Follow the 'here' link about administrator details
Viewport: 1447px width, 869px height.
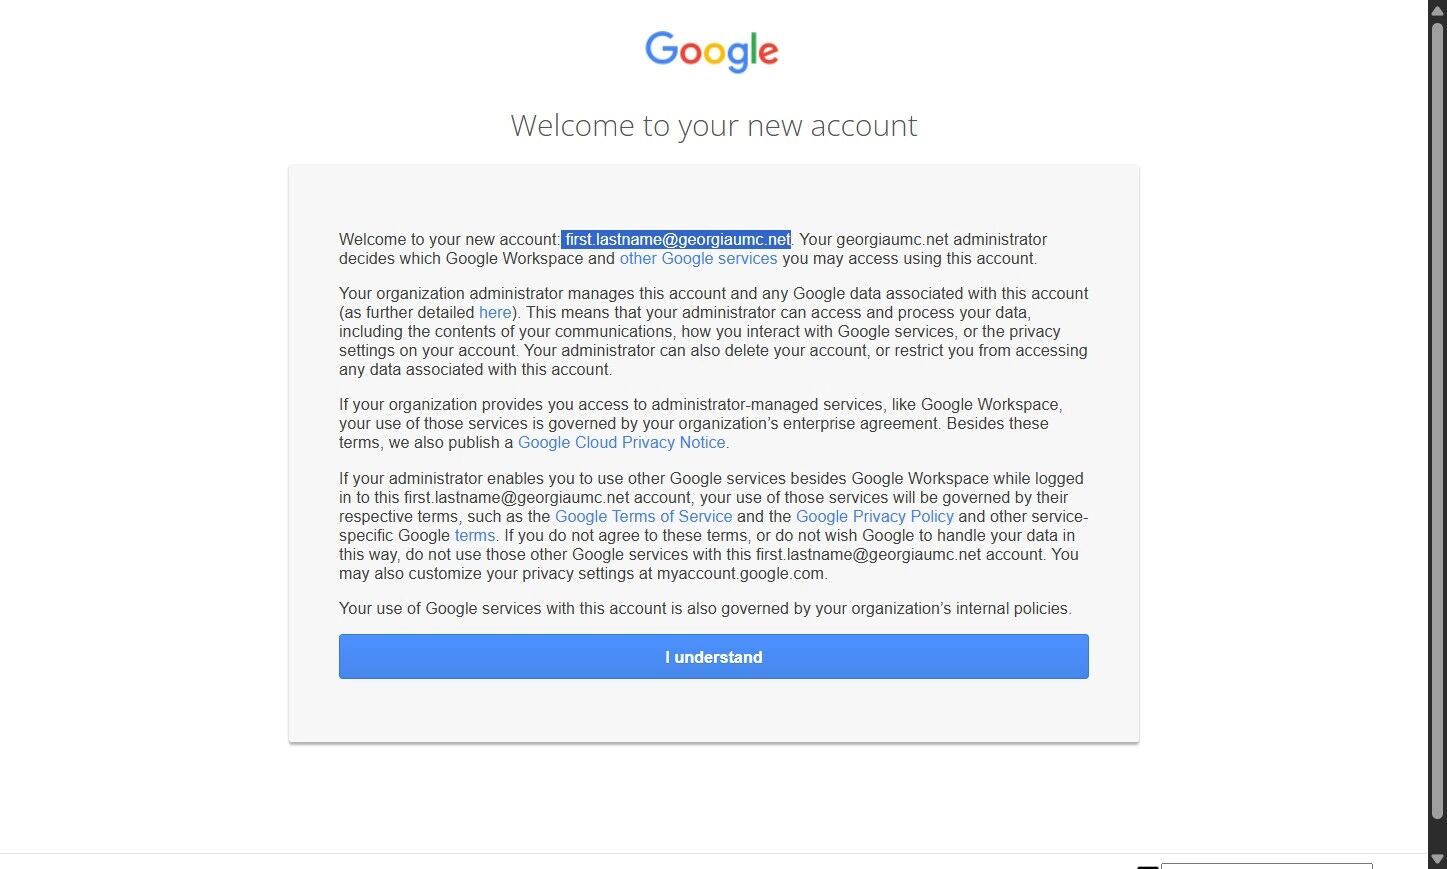coord(495,313)
